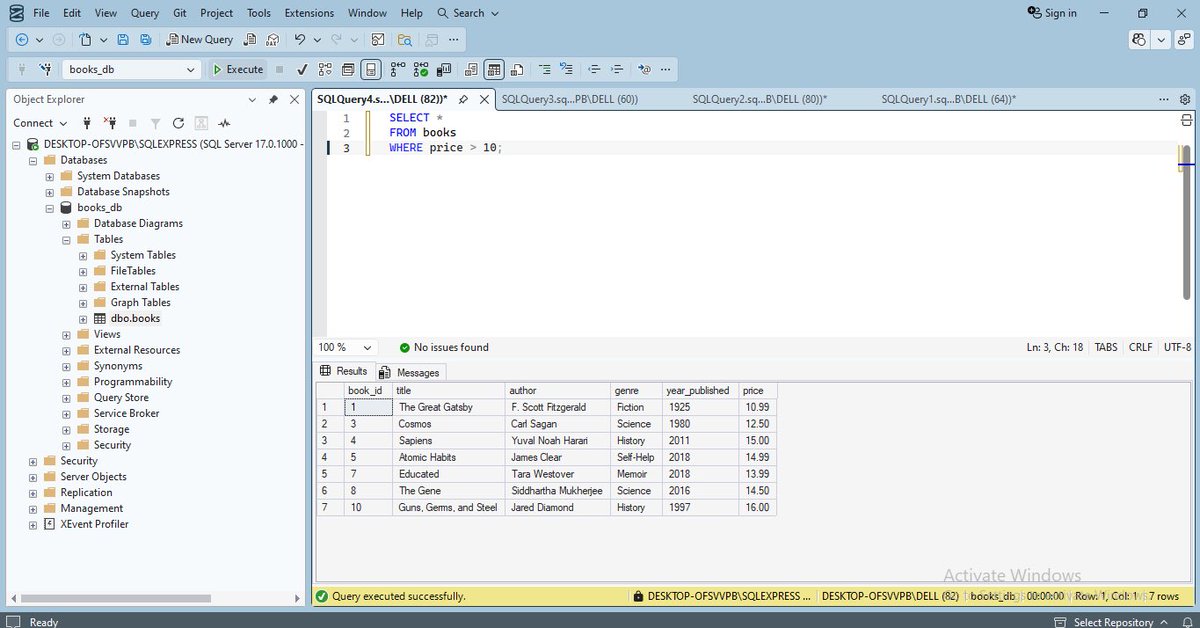Click the Increase Indent icon
This screenshot has width=1200, height=628.
pyautogui.click(x=617, y=69)
